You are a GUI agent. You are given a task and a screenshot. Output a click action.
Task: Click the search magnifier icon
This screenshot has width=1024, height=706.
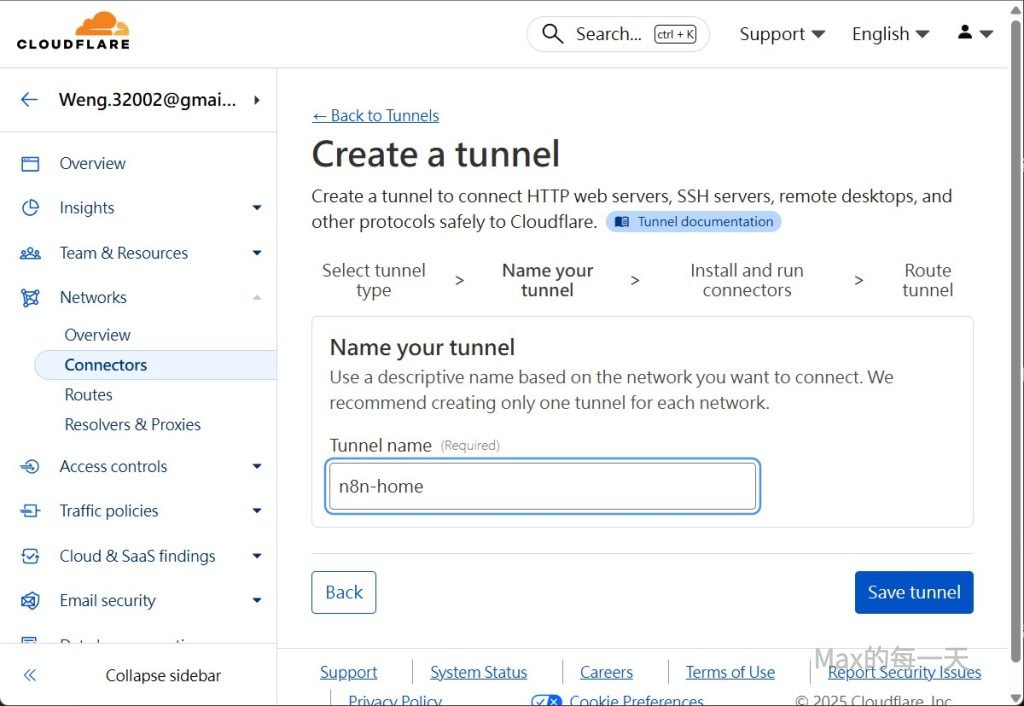click(552, 34)
